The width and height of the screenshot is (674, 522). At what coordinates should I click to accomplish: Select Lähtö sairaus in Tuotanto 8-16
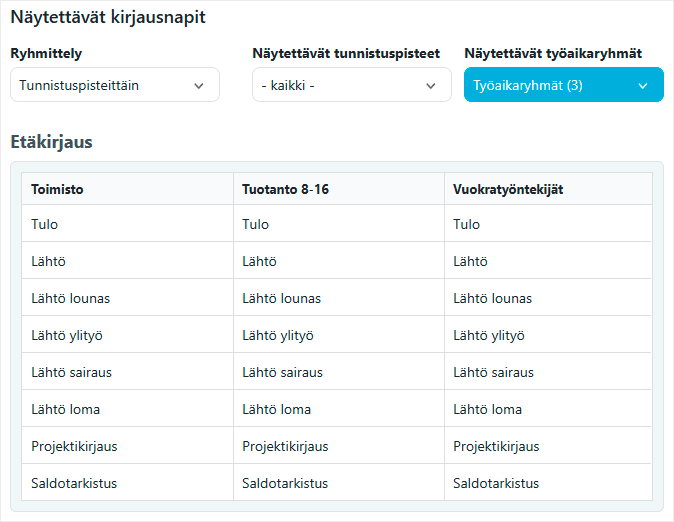coord(282,372)
